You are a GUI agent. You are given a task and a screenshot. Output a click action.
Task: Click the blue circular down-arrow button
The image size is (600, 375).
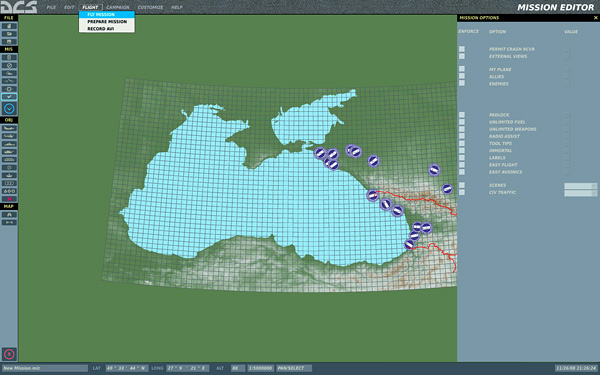click(9, 109)
